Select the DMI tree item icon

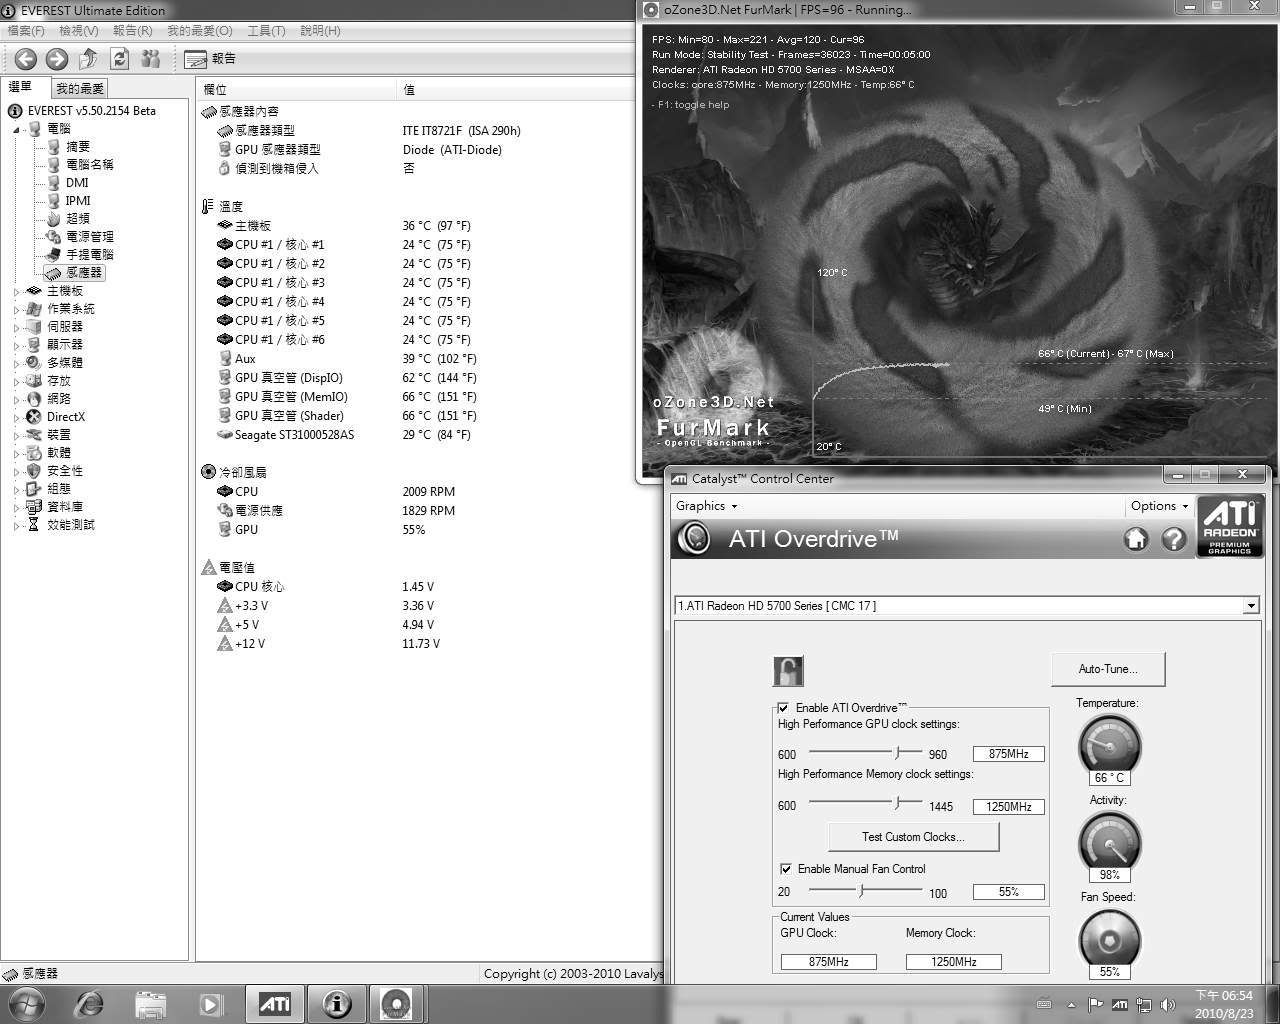[x=54, y=183]
